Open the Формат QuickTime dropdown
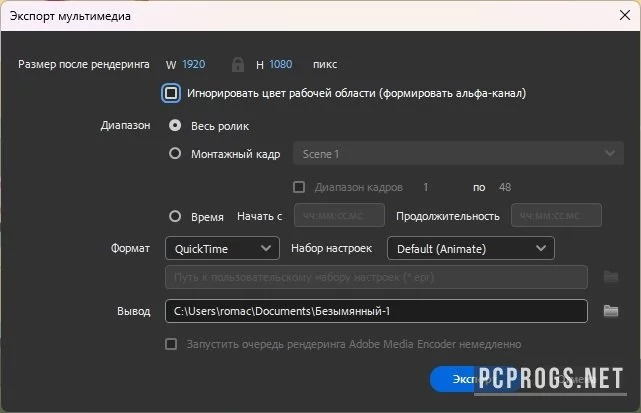 [x=222, y=248]
